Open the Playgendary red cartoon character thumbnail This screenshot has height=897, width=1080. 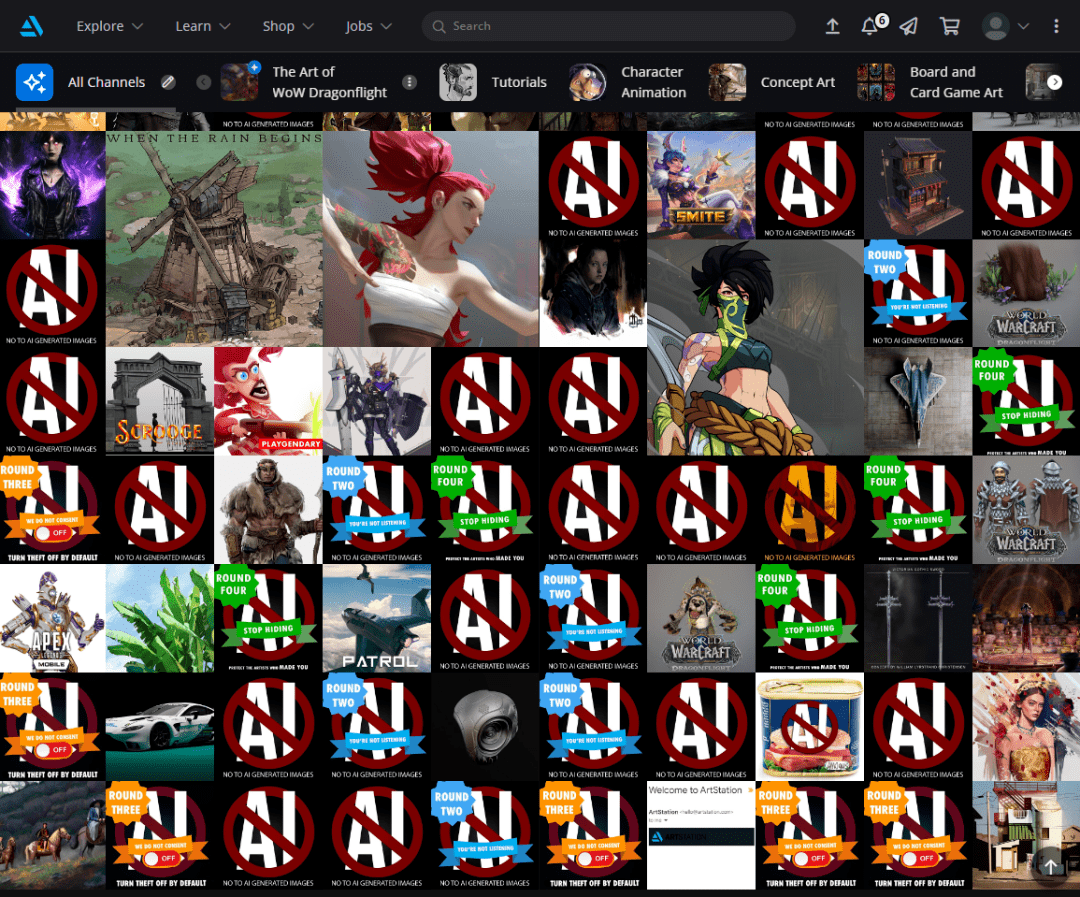(268, 401)
